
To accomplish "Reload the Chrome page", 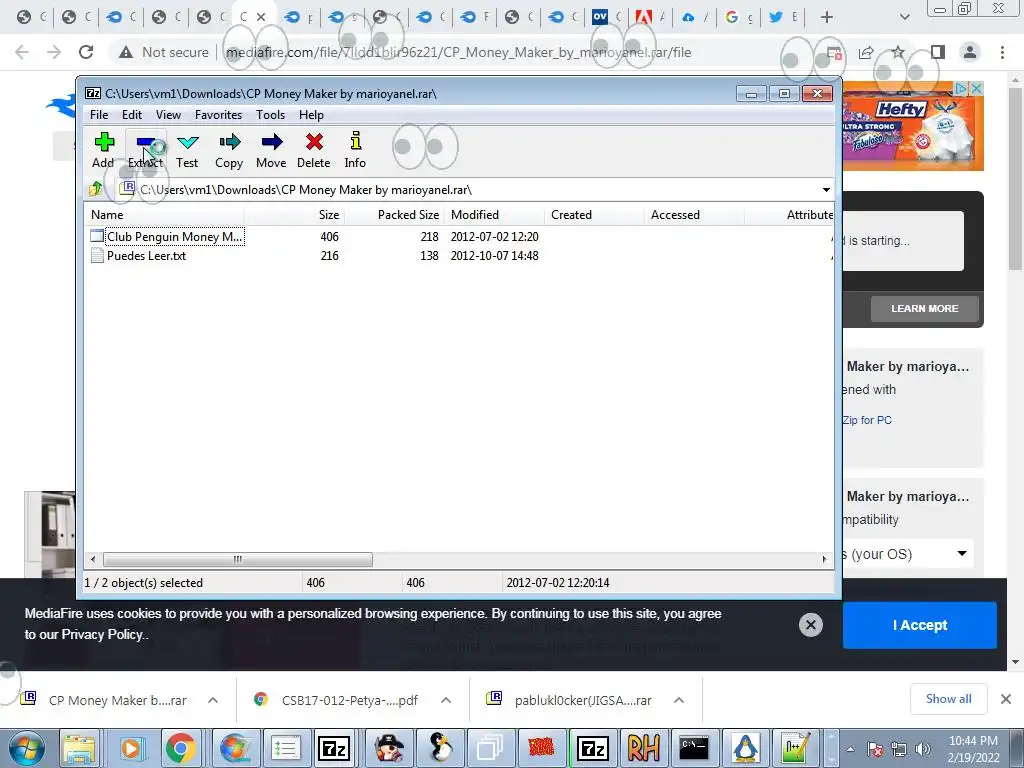I will [86, 52].
